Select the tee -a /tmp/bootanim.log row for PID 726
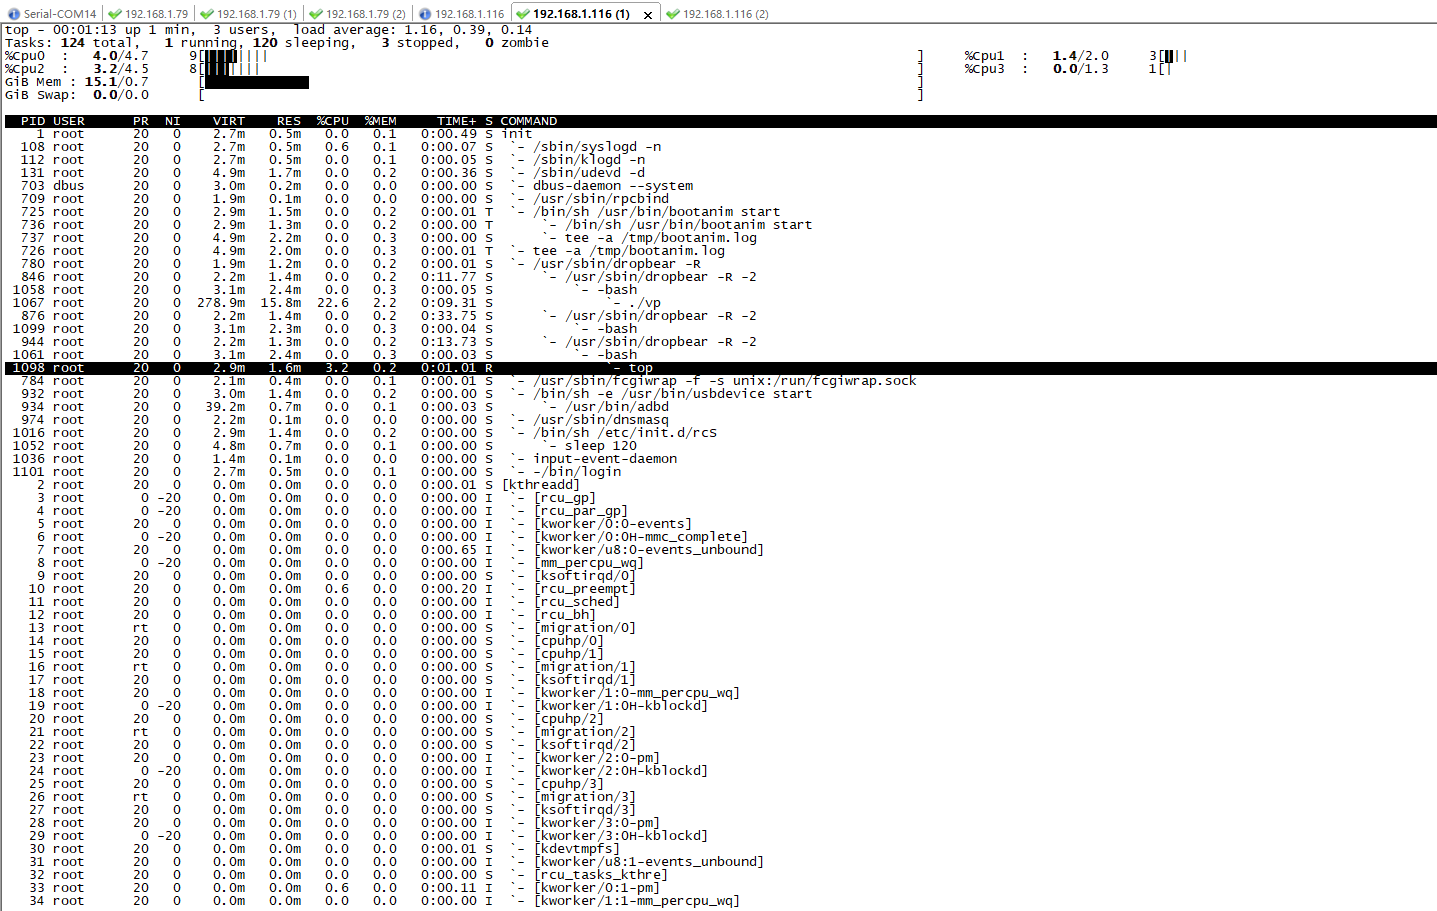The width and height of the screenshot is (1437, 911). tap(720, 251)
